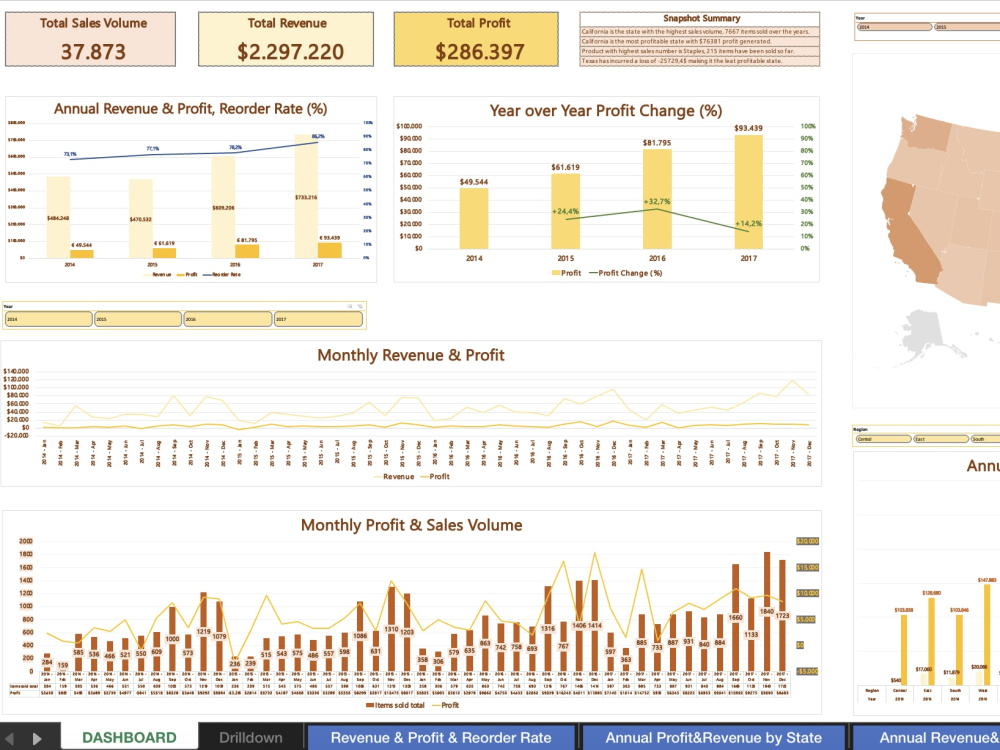Click the Snapshot Summary heading
The width and height of the screenshot is (1000, 750).
coord(702,18)
